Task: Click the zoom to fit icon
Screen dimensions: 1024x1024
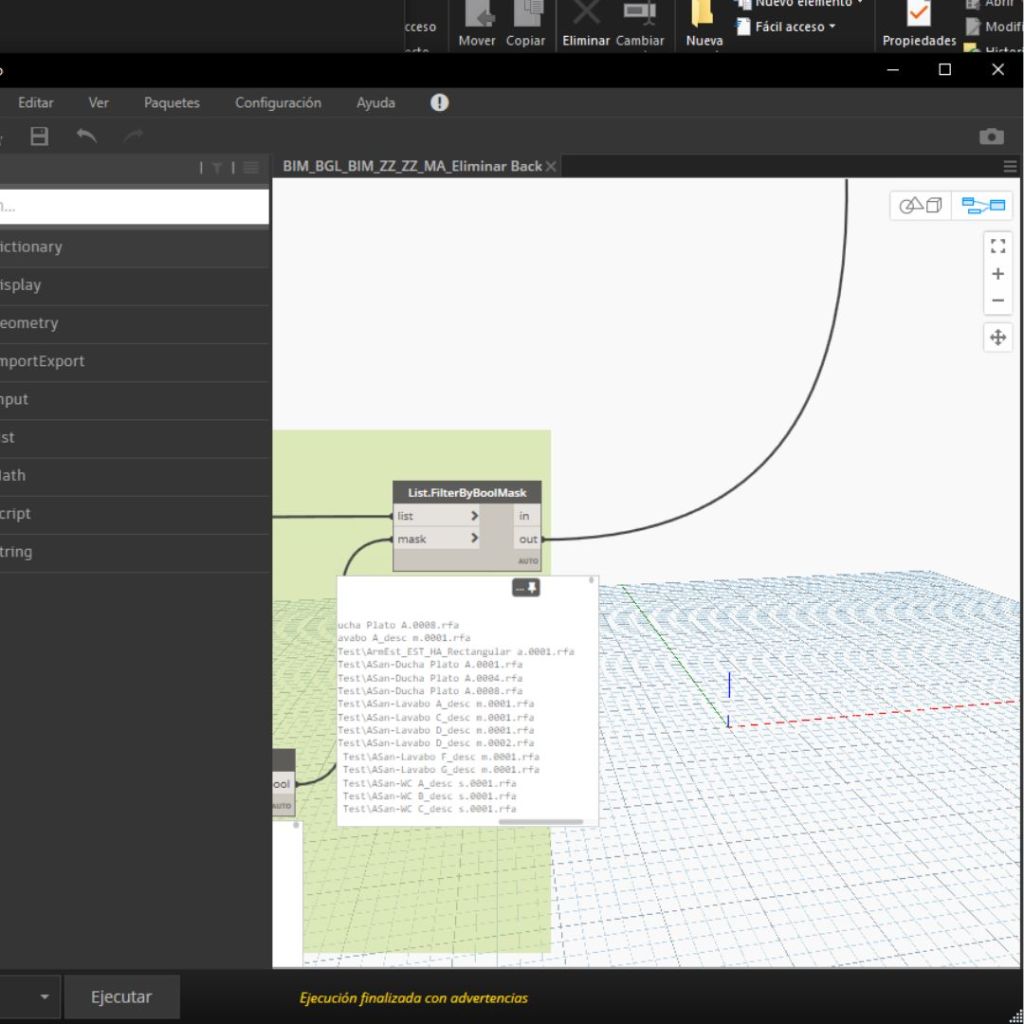Action: pyautogui.click(x=997, y=246)
